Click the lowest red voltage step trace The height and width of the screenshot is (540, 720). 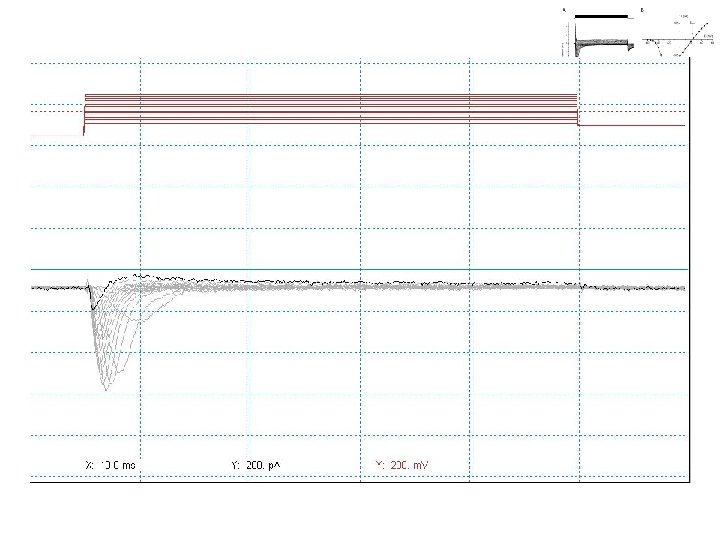331,123
